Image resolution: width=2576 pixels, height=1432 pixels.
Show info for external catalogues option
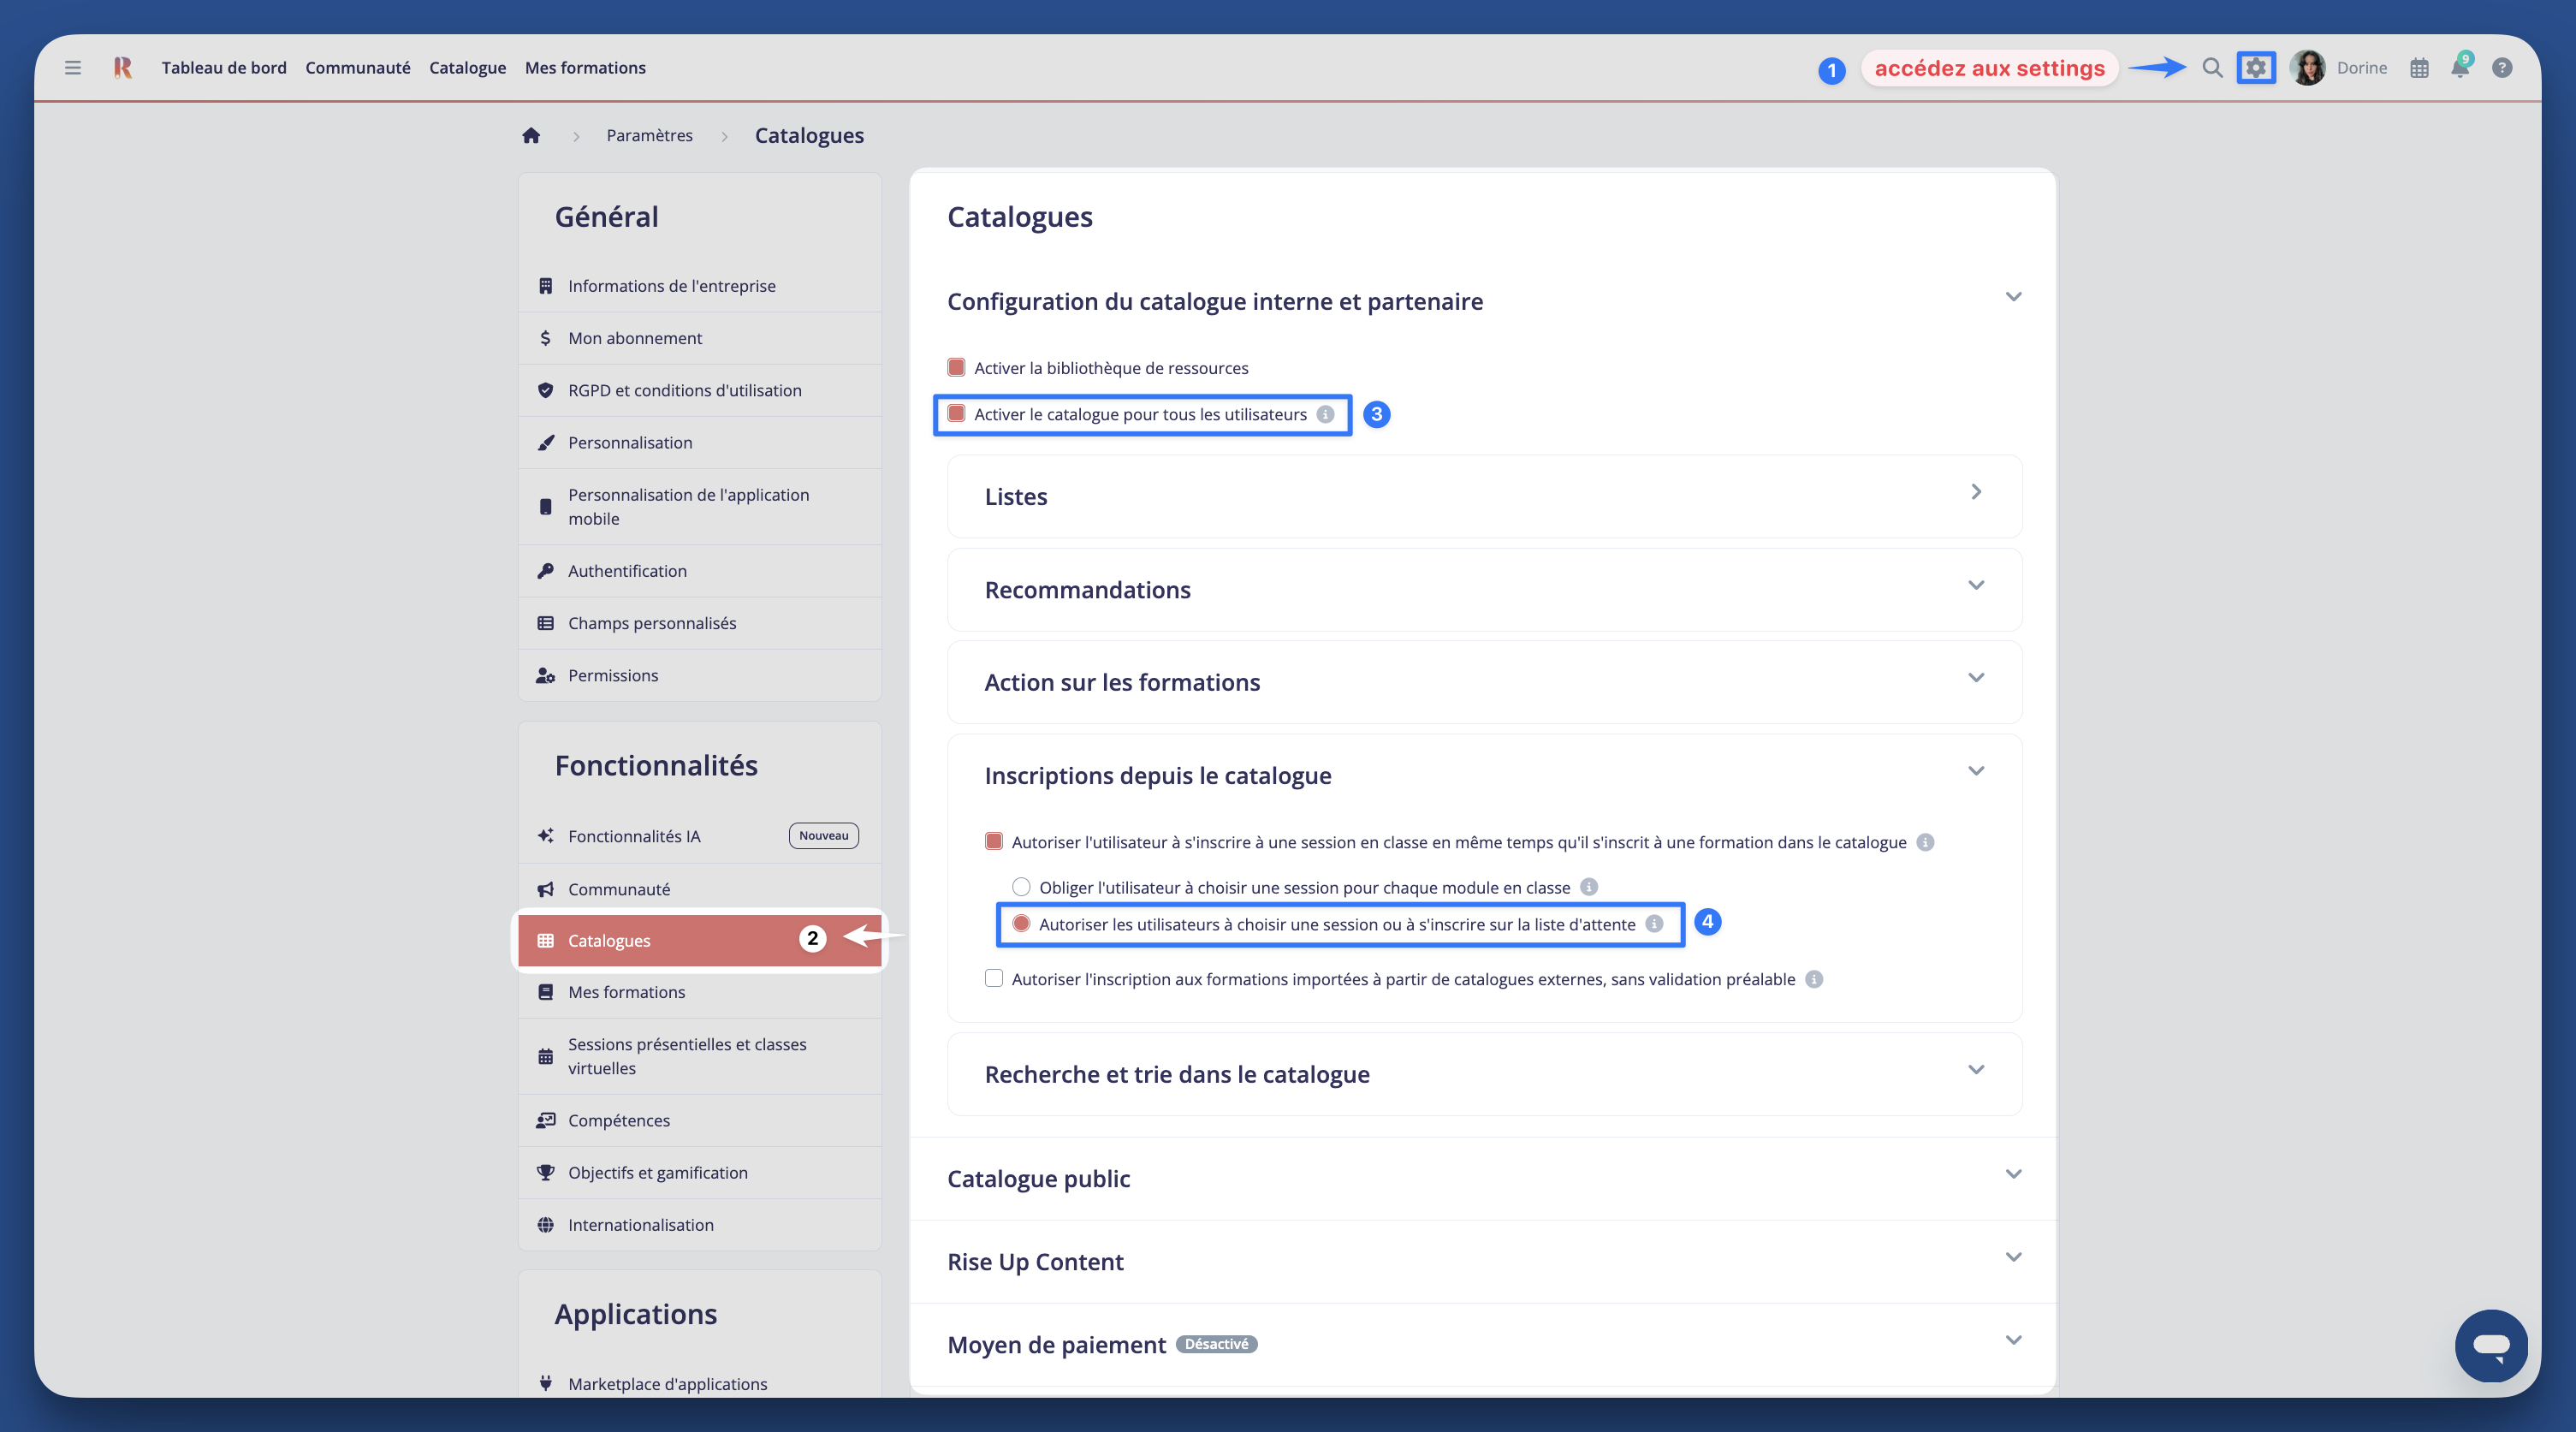(x=1814, y=979)
